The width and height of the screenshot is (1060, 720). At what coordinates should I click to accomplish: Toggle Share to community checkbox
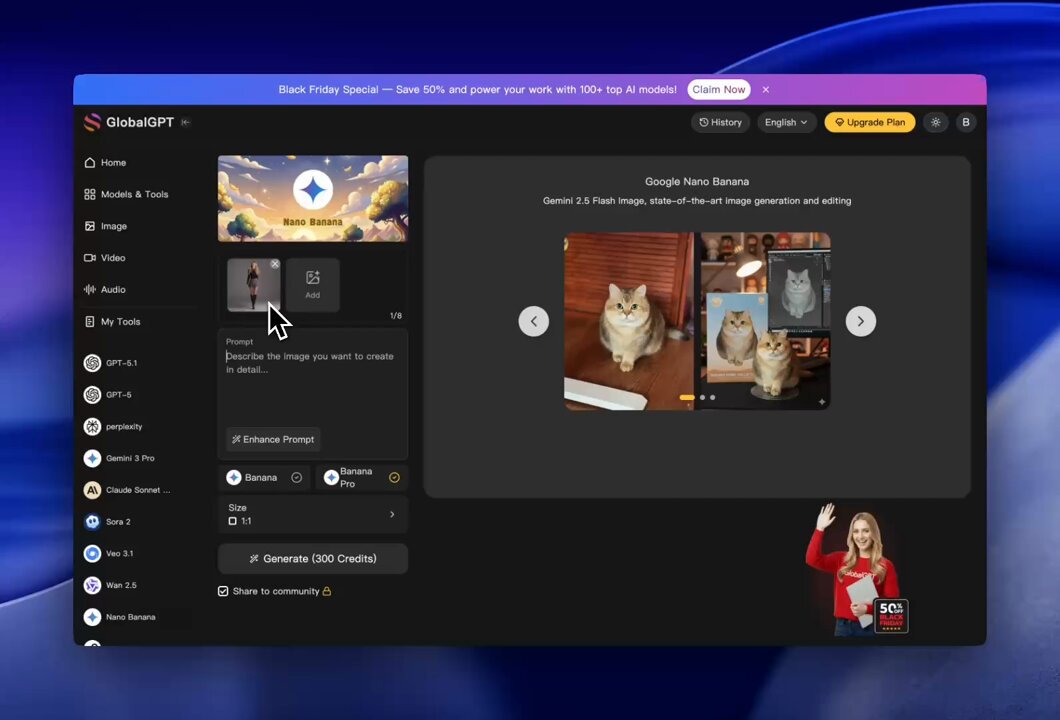223,592
